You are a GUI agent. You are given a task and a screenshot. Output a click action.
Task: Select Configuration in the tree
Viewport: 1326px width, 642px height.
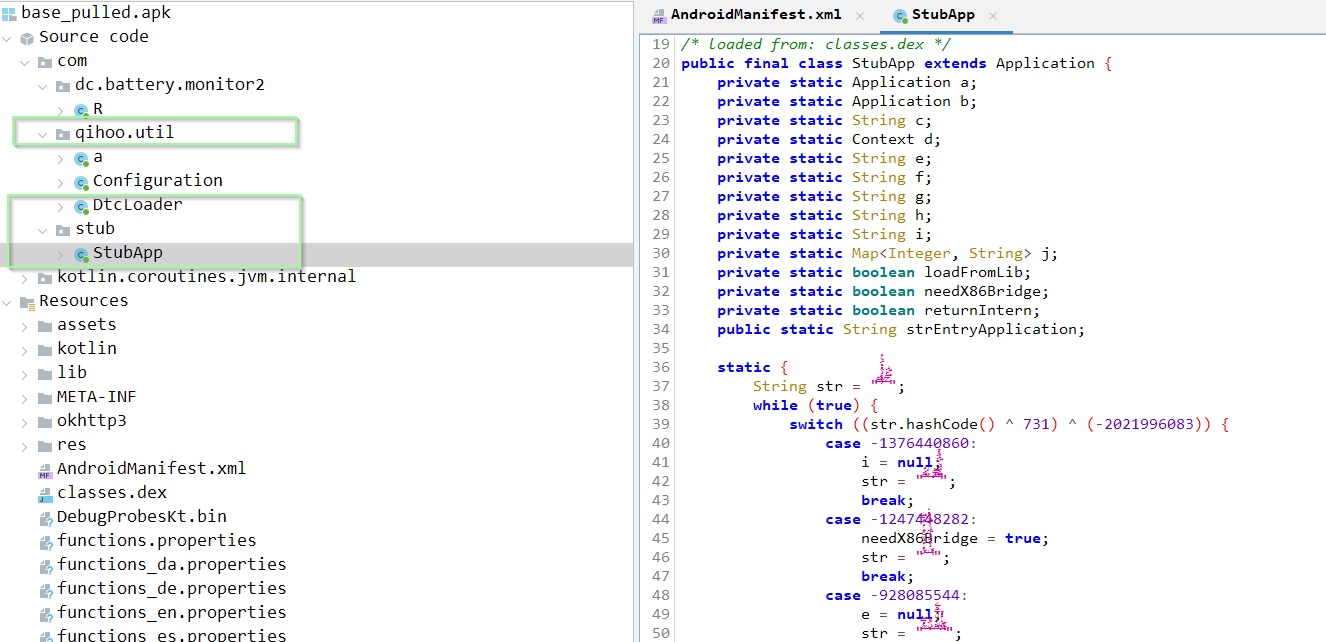(x=157, y=181)
